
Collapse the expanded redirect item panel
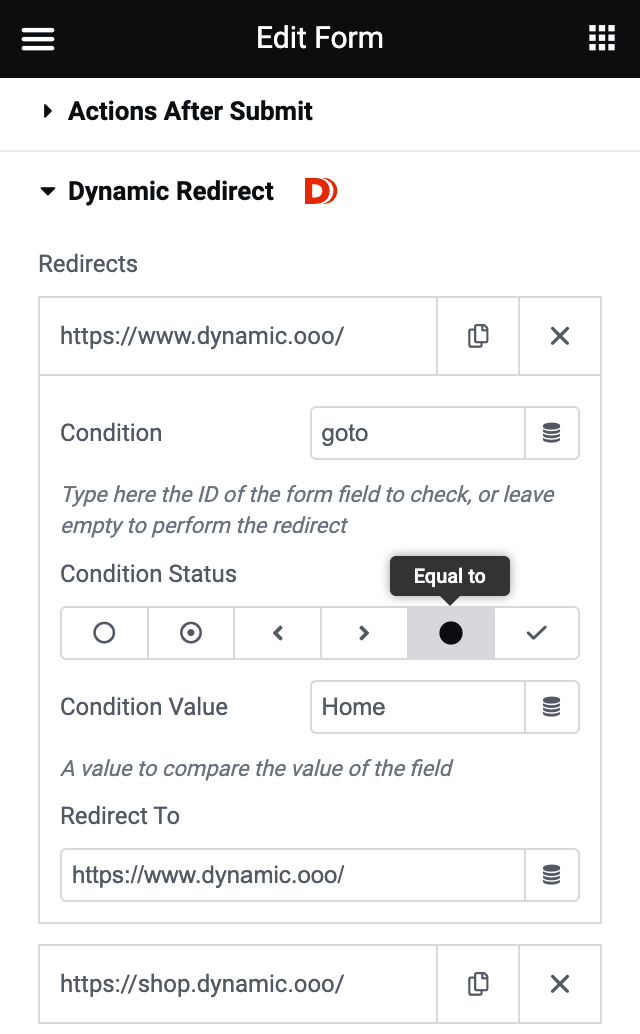pyautogui.click(x=237, y=336)
